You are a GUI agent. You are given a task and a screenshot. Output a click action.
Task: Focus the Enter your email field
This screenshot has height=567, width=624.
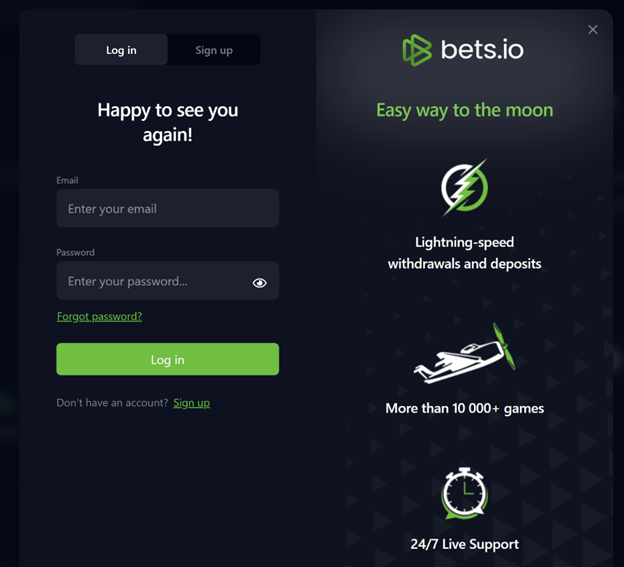click(x=167, y=209)
